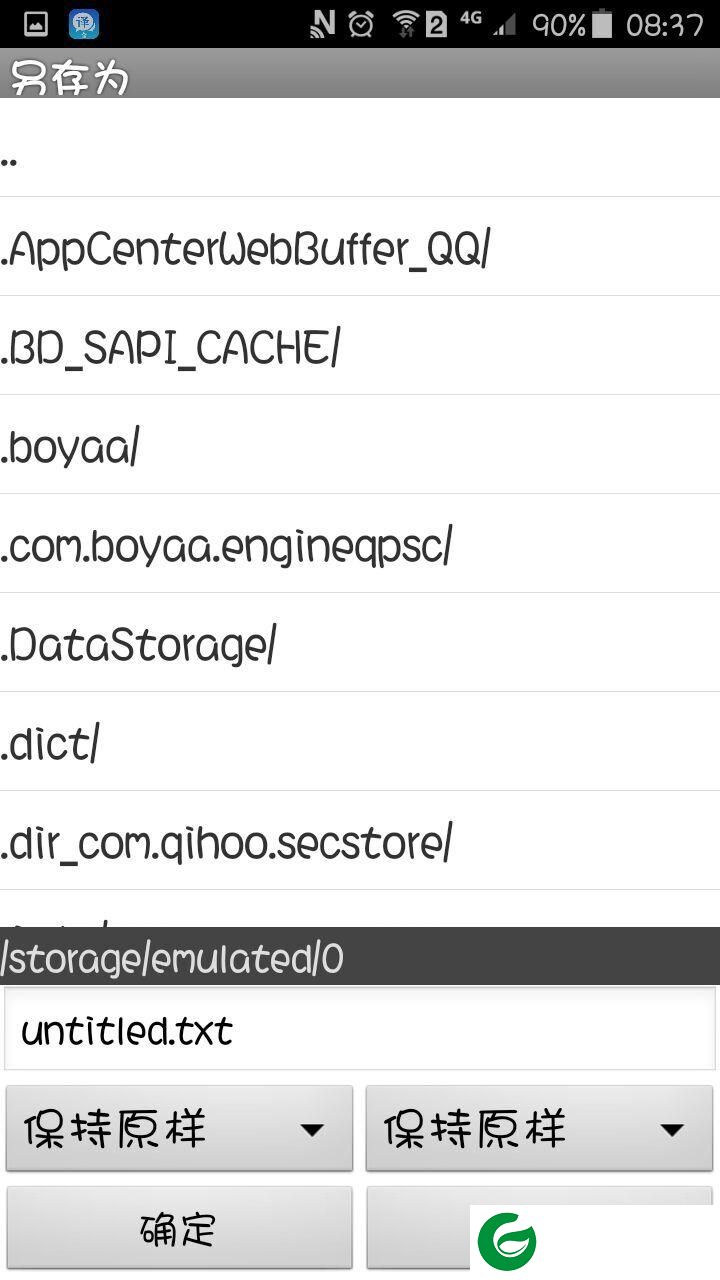The image size is (720, 1280).
Task: Focus the untitled.txt filename field
Action: 360,1029
